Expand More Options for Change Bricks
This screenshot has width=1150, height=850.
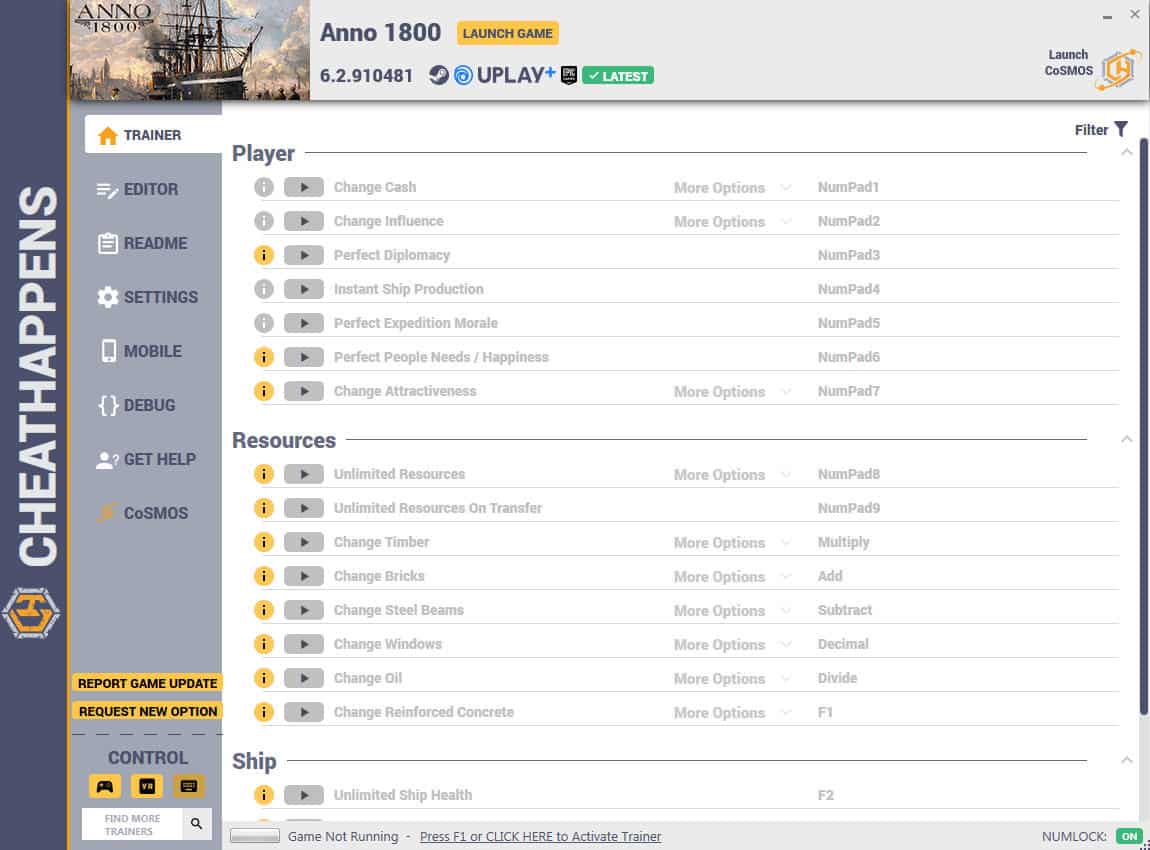pos(733,576)
